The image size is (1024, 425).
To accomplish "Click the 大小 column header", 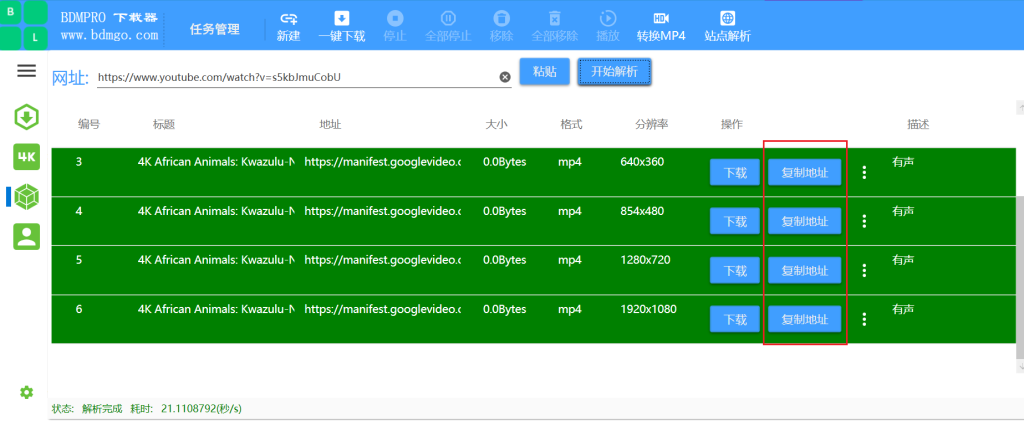I will point(496,124).
